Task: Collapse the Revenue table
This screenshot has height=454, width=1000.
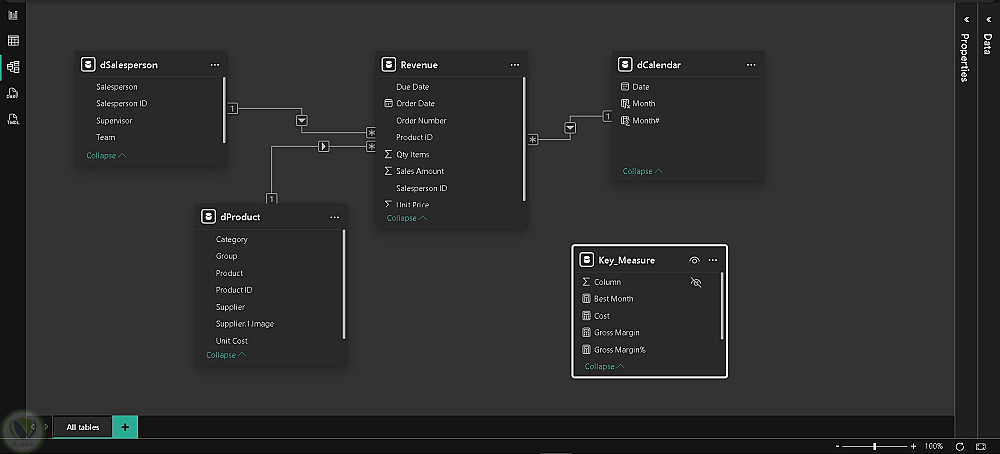Action: (406, 218)
